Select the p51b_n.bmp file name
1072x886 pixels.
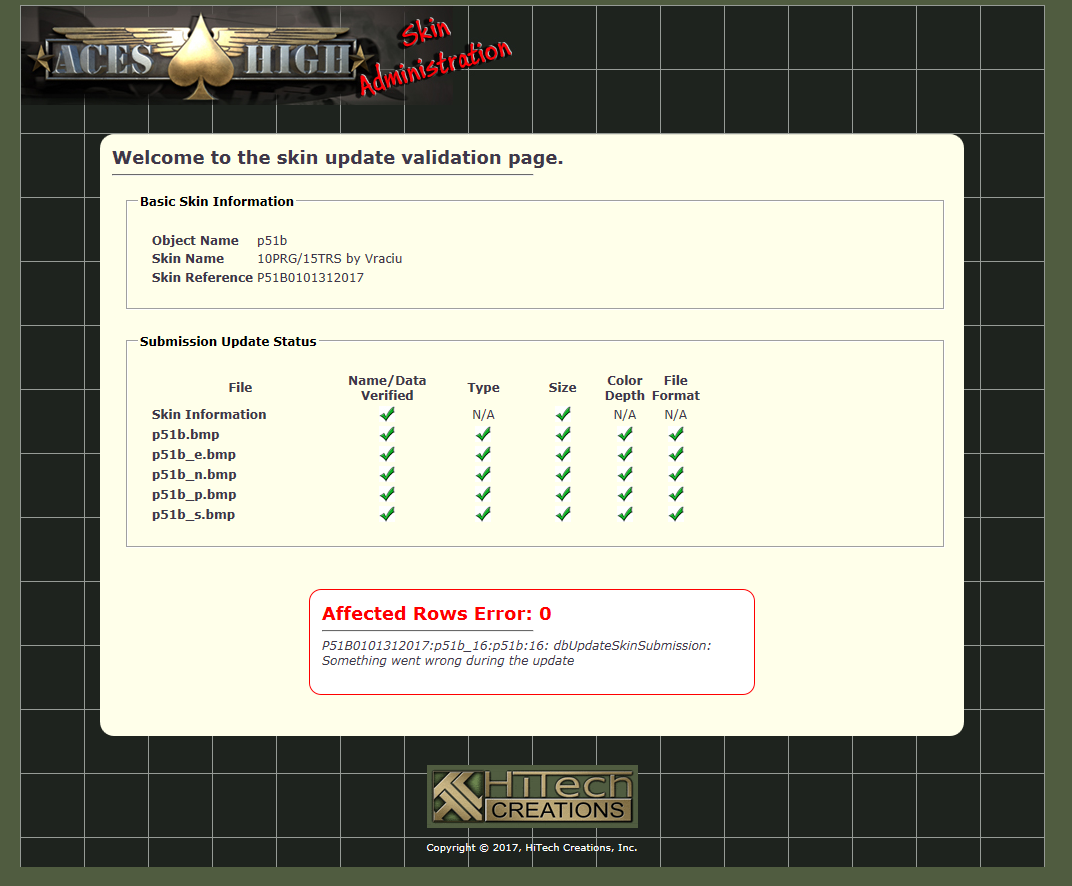(x=194, y=475)
